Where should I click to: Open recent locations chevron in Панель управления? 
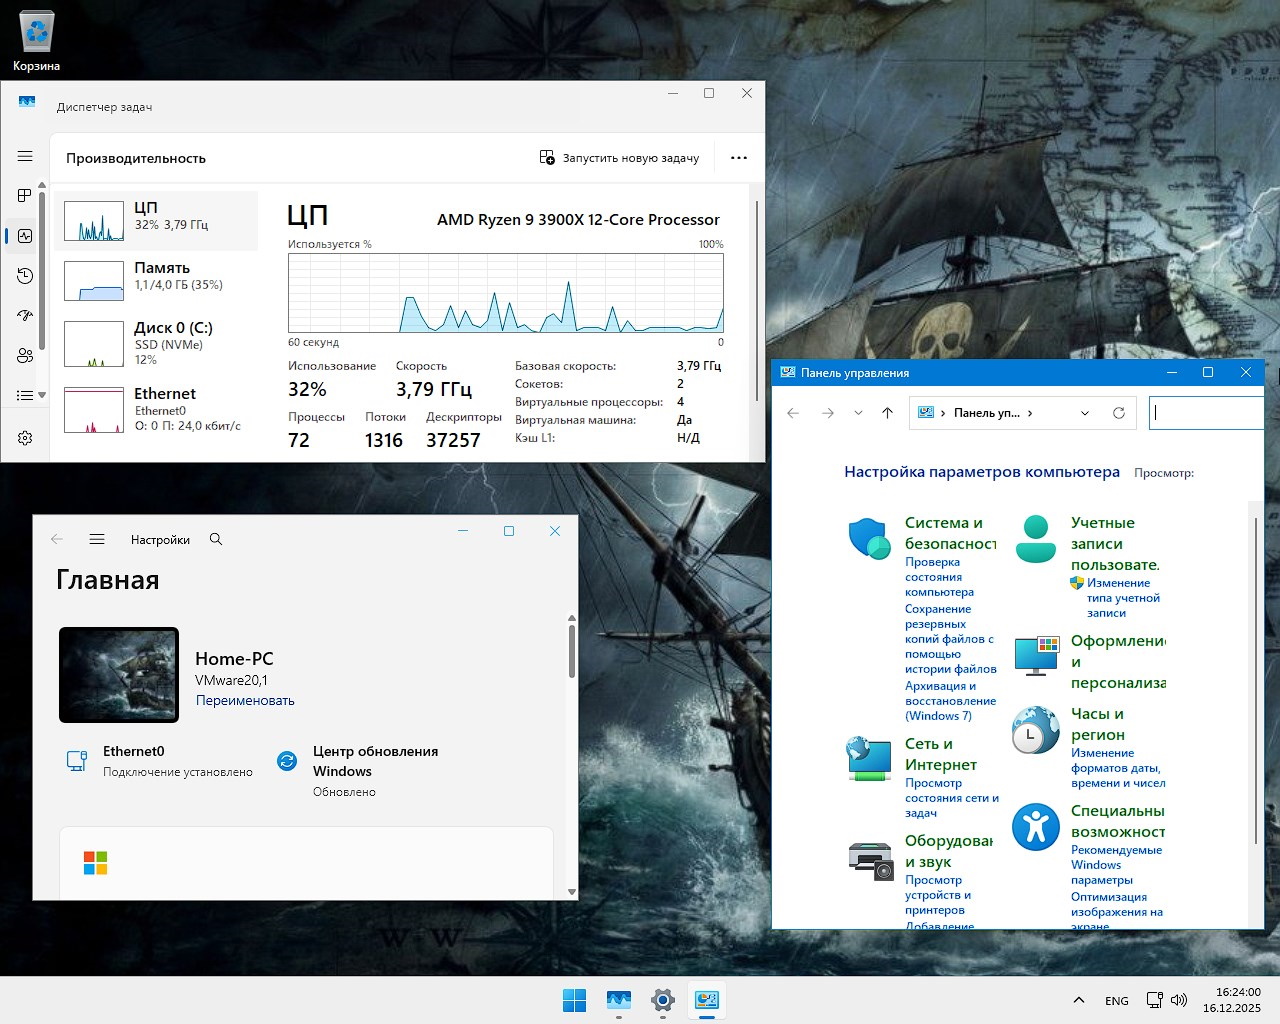[858, 413]
